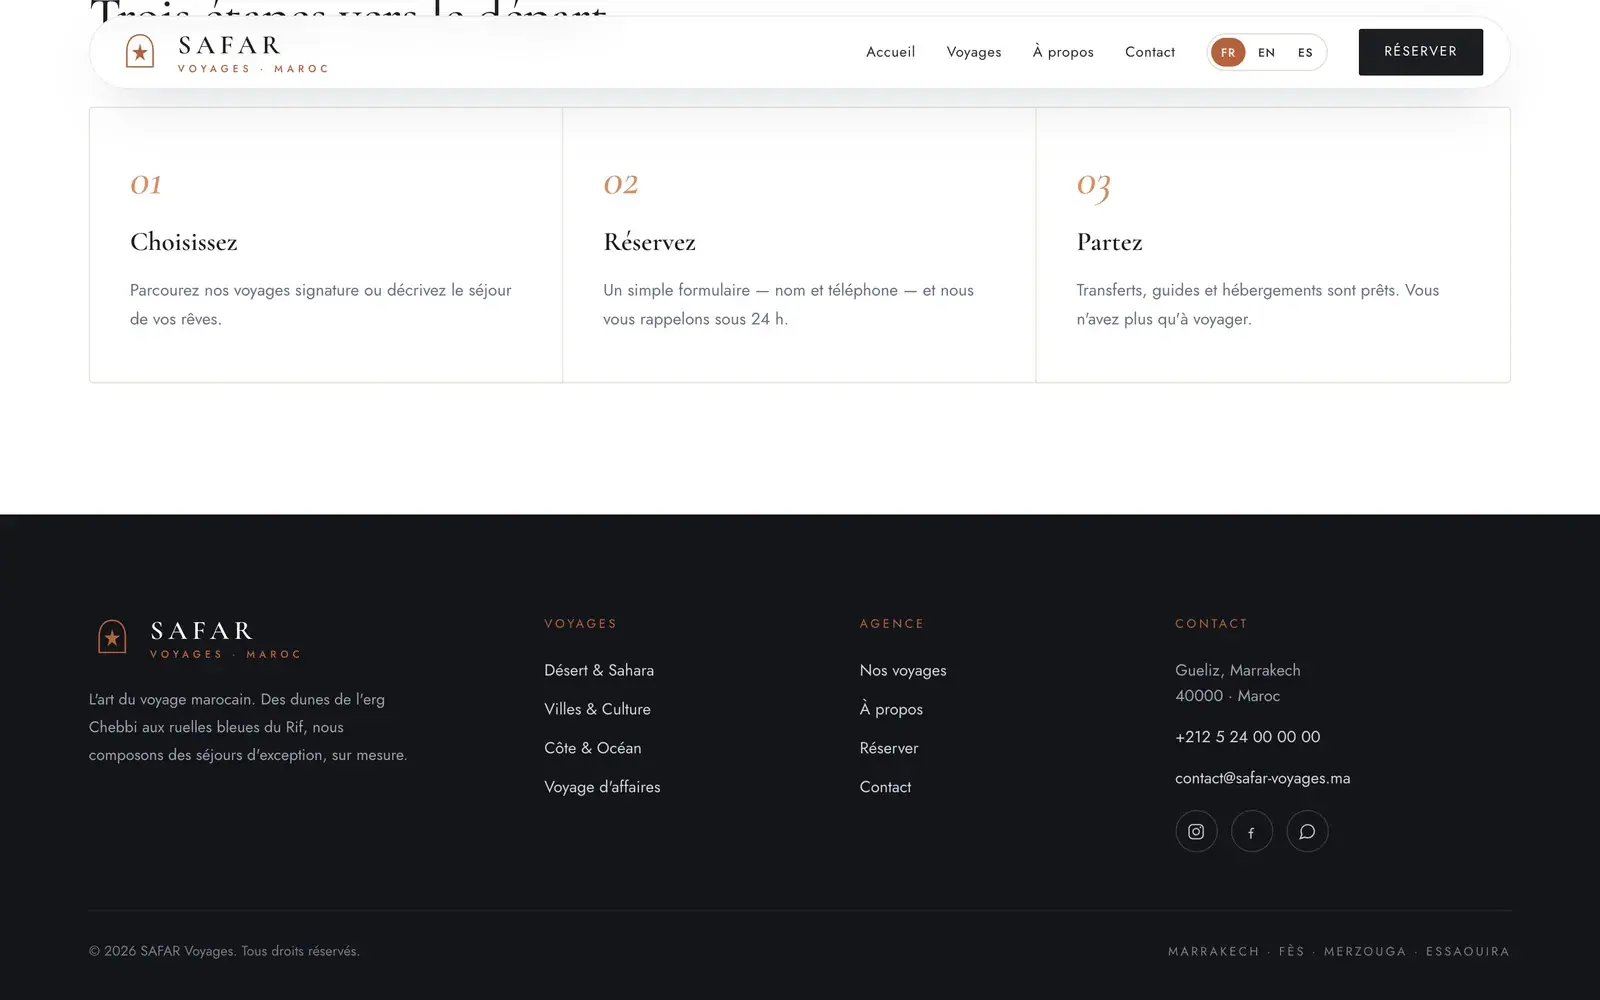Open the WhatsApp chat icon in footer
This screenshot has height=1000, width=1600.
[1307, 831]
